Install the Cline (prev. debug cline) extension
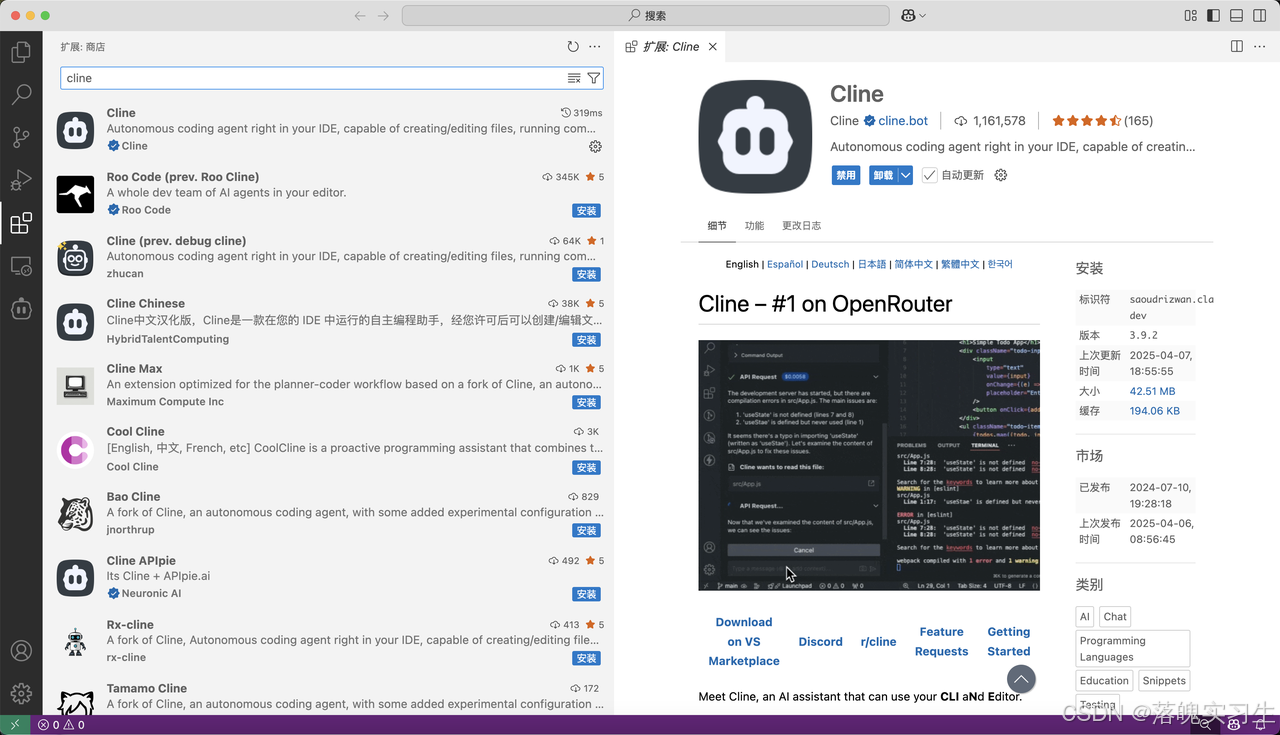 (x=587, y=275)
